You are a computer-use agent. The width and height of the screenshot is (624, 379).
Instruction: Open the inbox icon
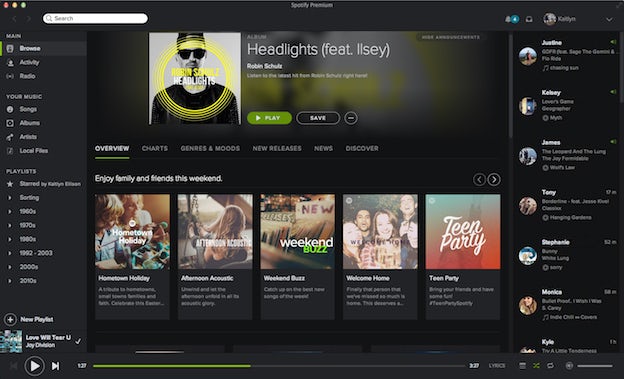pos(529,19)
